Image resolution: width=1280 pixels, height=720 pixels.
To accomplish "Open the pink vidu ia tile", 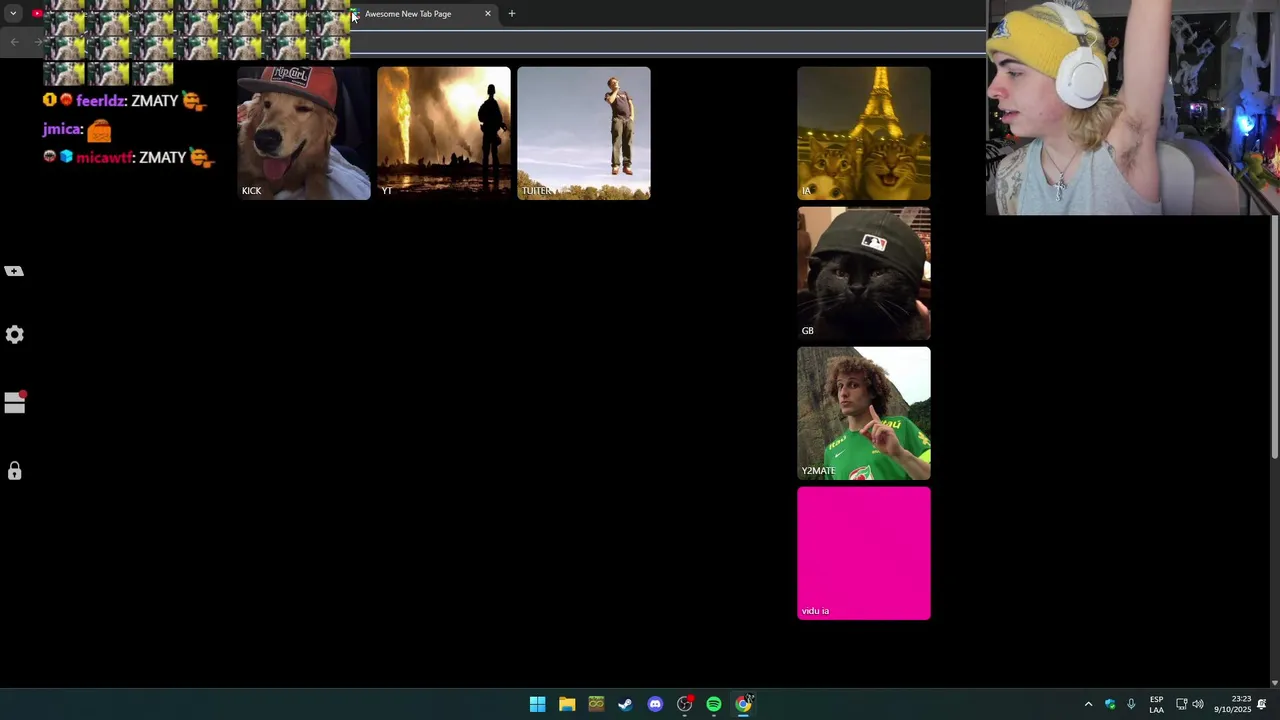I will coord(864,553).
